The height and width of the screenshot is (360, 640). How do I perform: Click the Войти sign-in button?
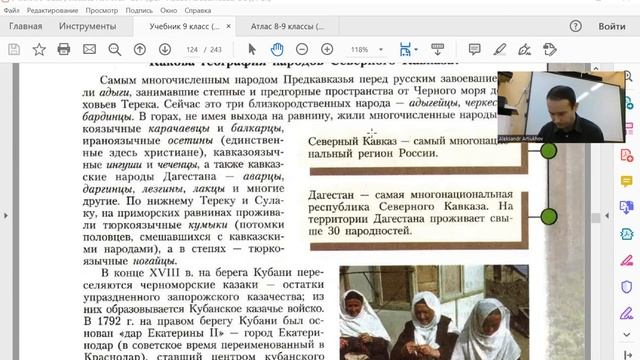pyautogui.click(x=612, y=26)
